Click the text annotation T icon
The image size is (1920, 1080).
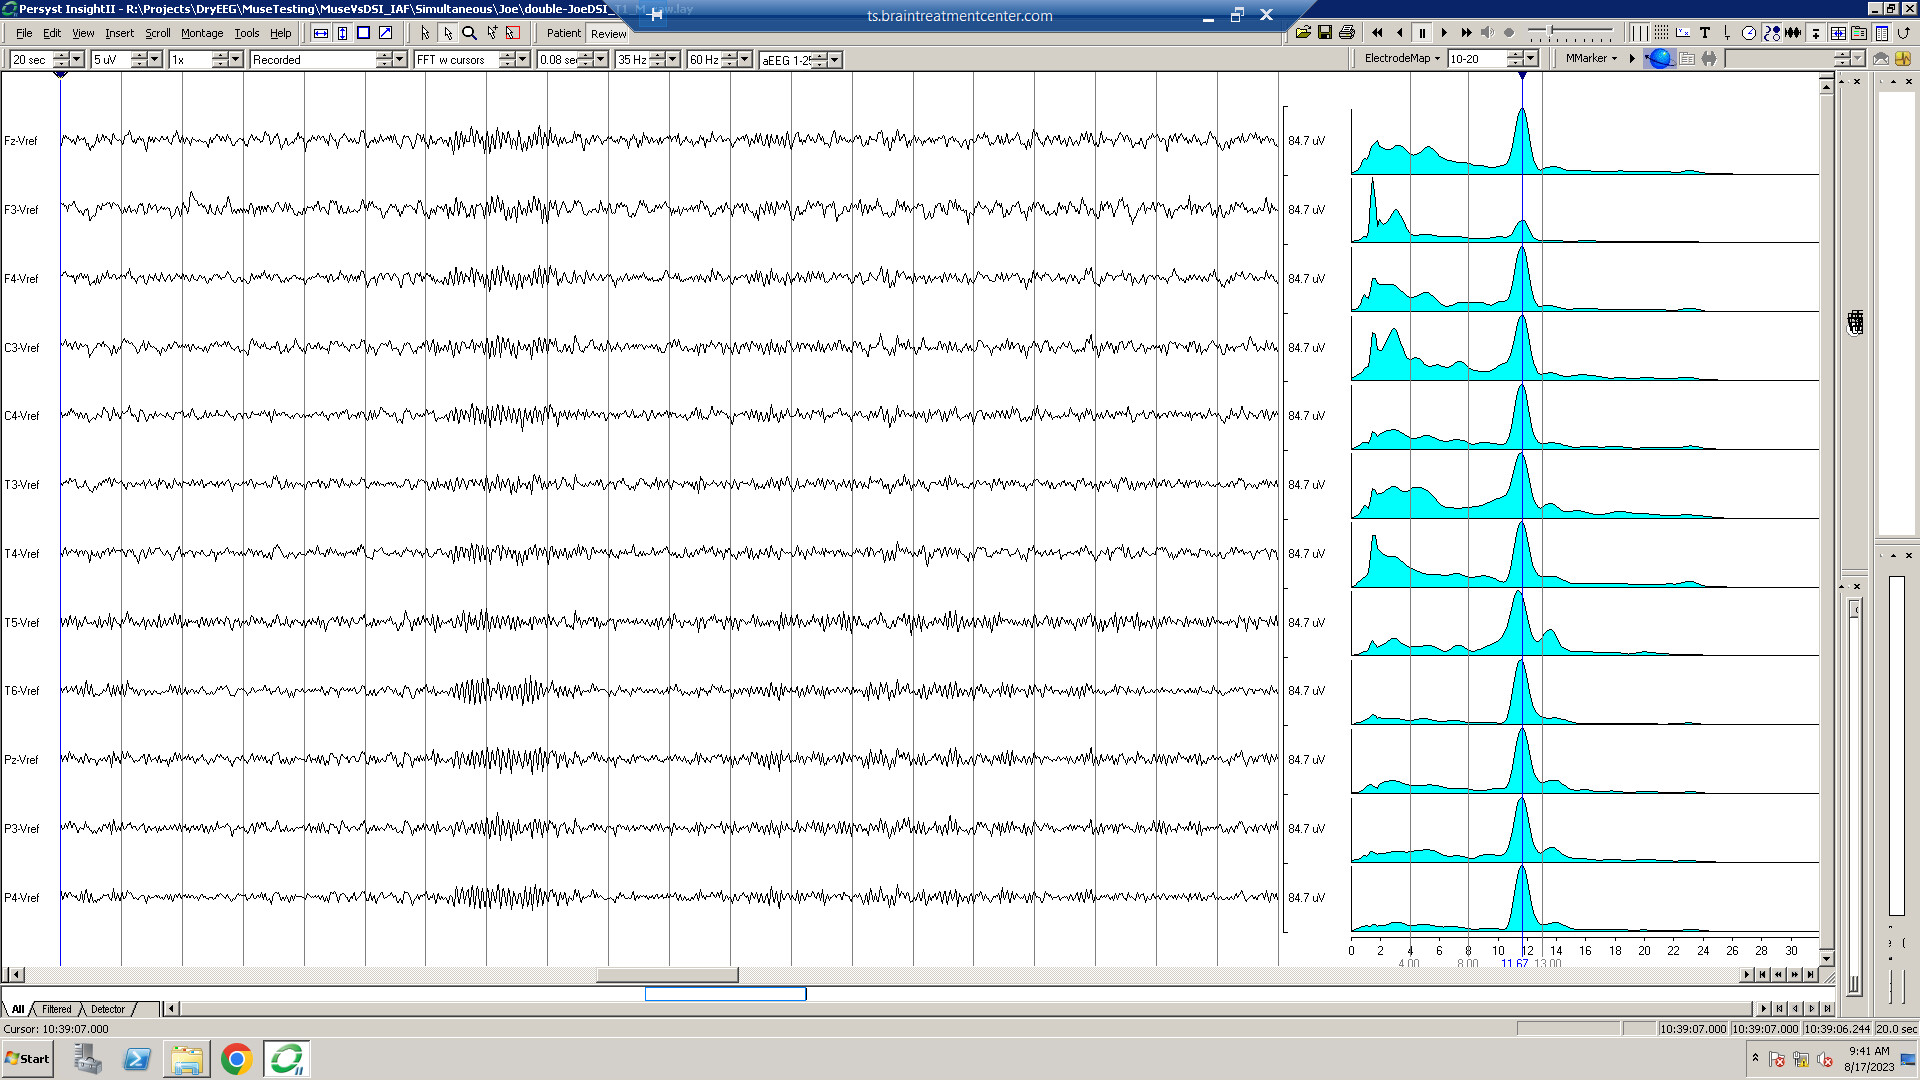click(x=1705, y=33)
